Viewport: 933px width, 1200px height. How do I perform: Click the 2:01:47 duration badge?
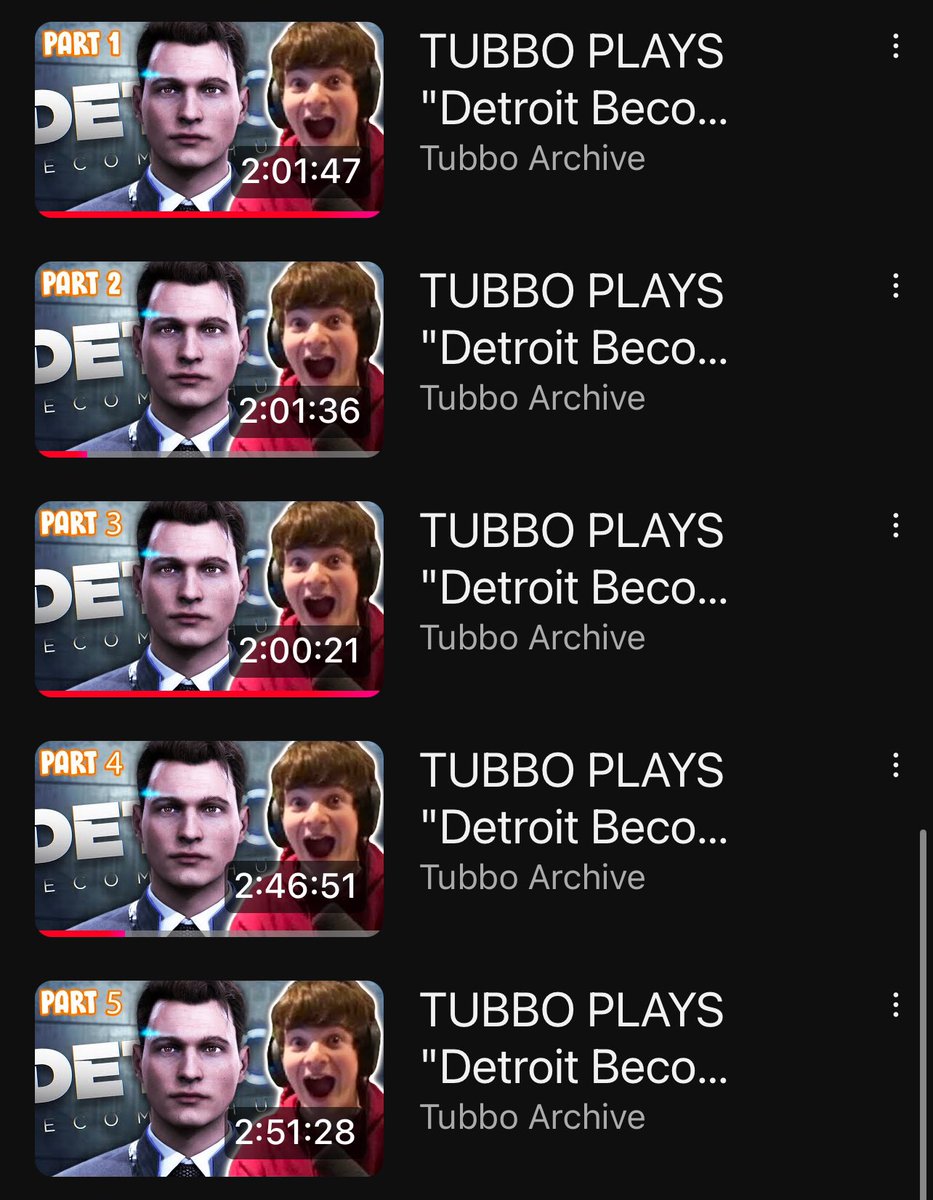300,171
